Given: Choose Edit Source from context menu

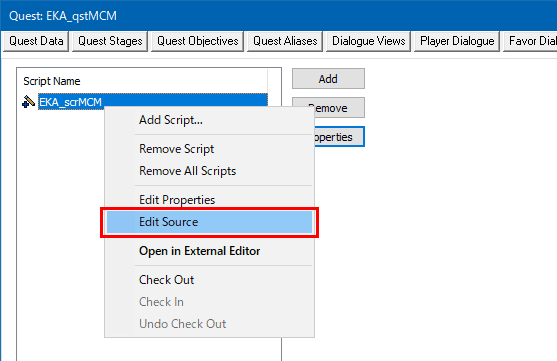Looking at the screenshot, I should (209, 222).
